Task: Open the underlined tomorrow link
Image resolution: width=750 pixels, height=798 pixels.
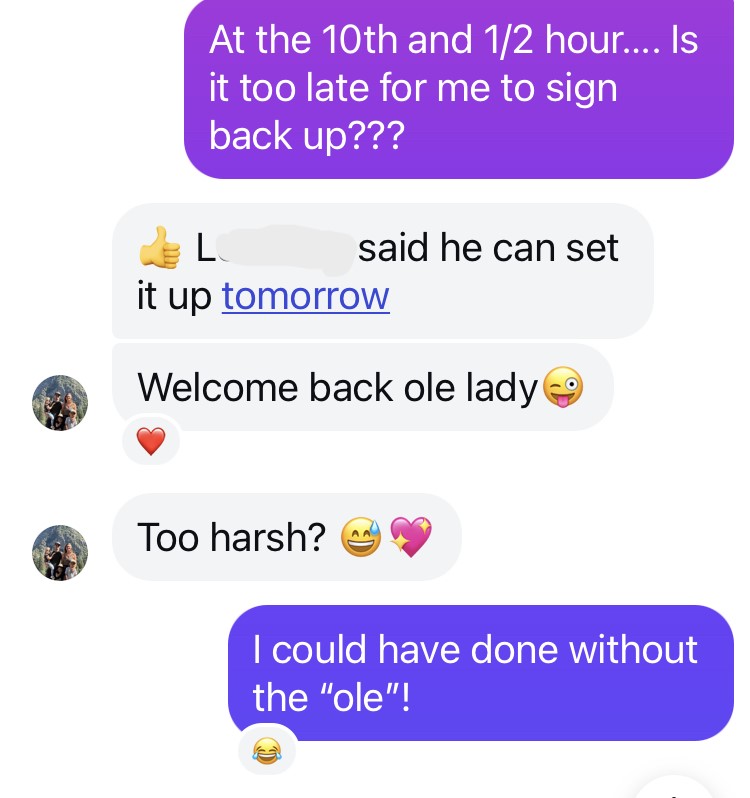Action: tap(306, 296)
